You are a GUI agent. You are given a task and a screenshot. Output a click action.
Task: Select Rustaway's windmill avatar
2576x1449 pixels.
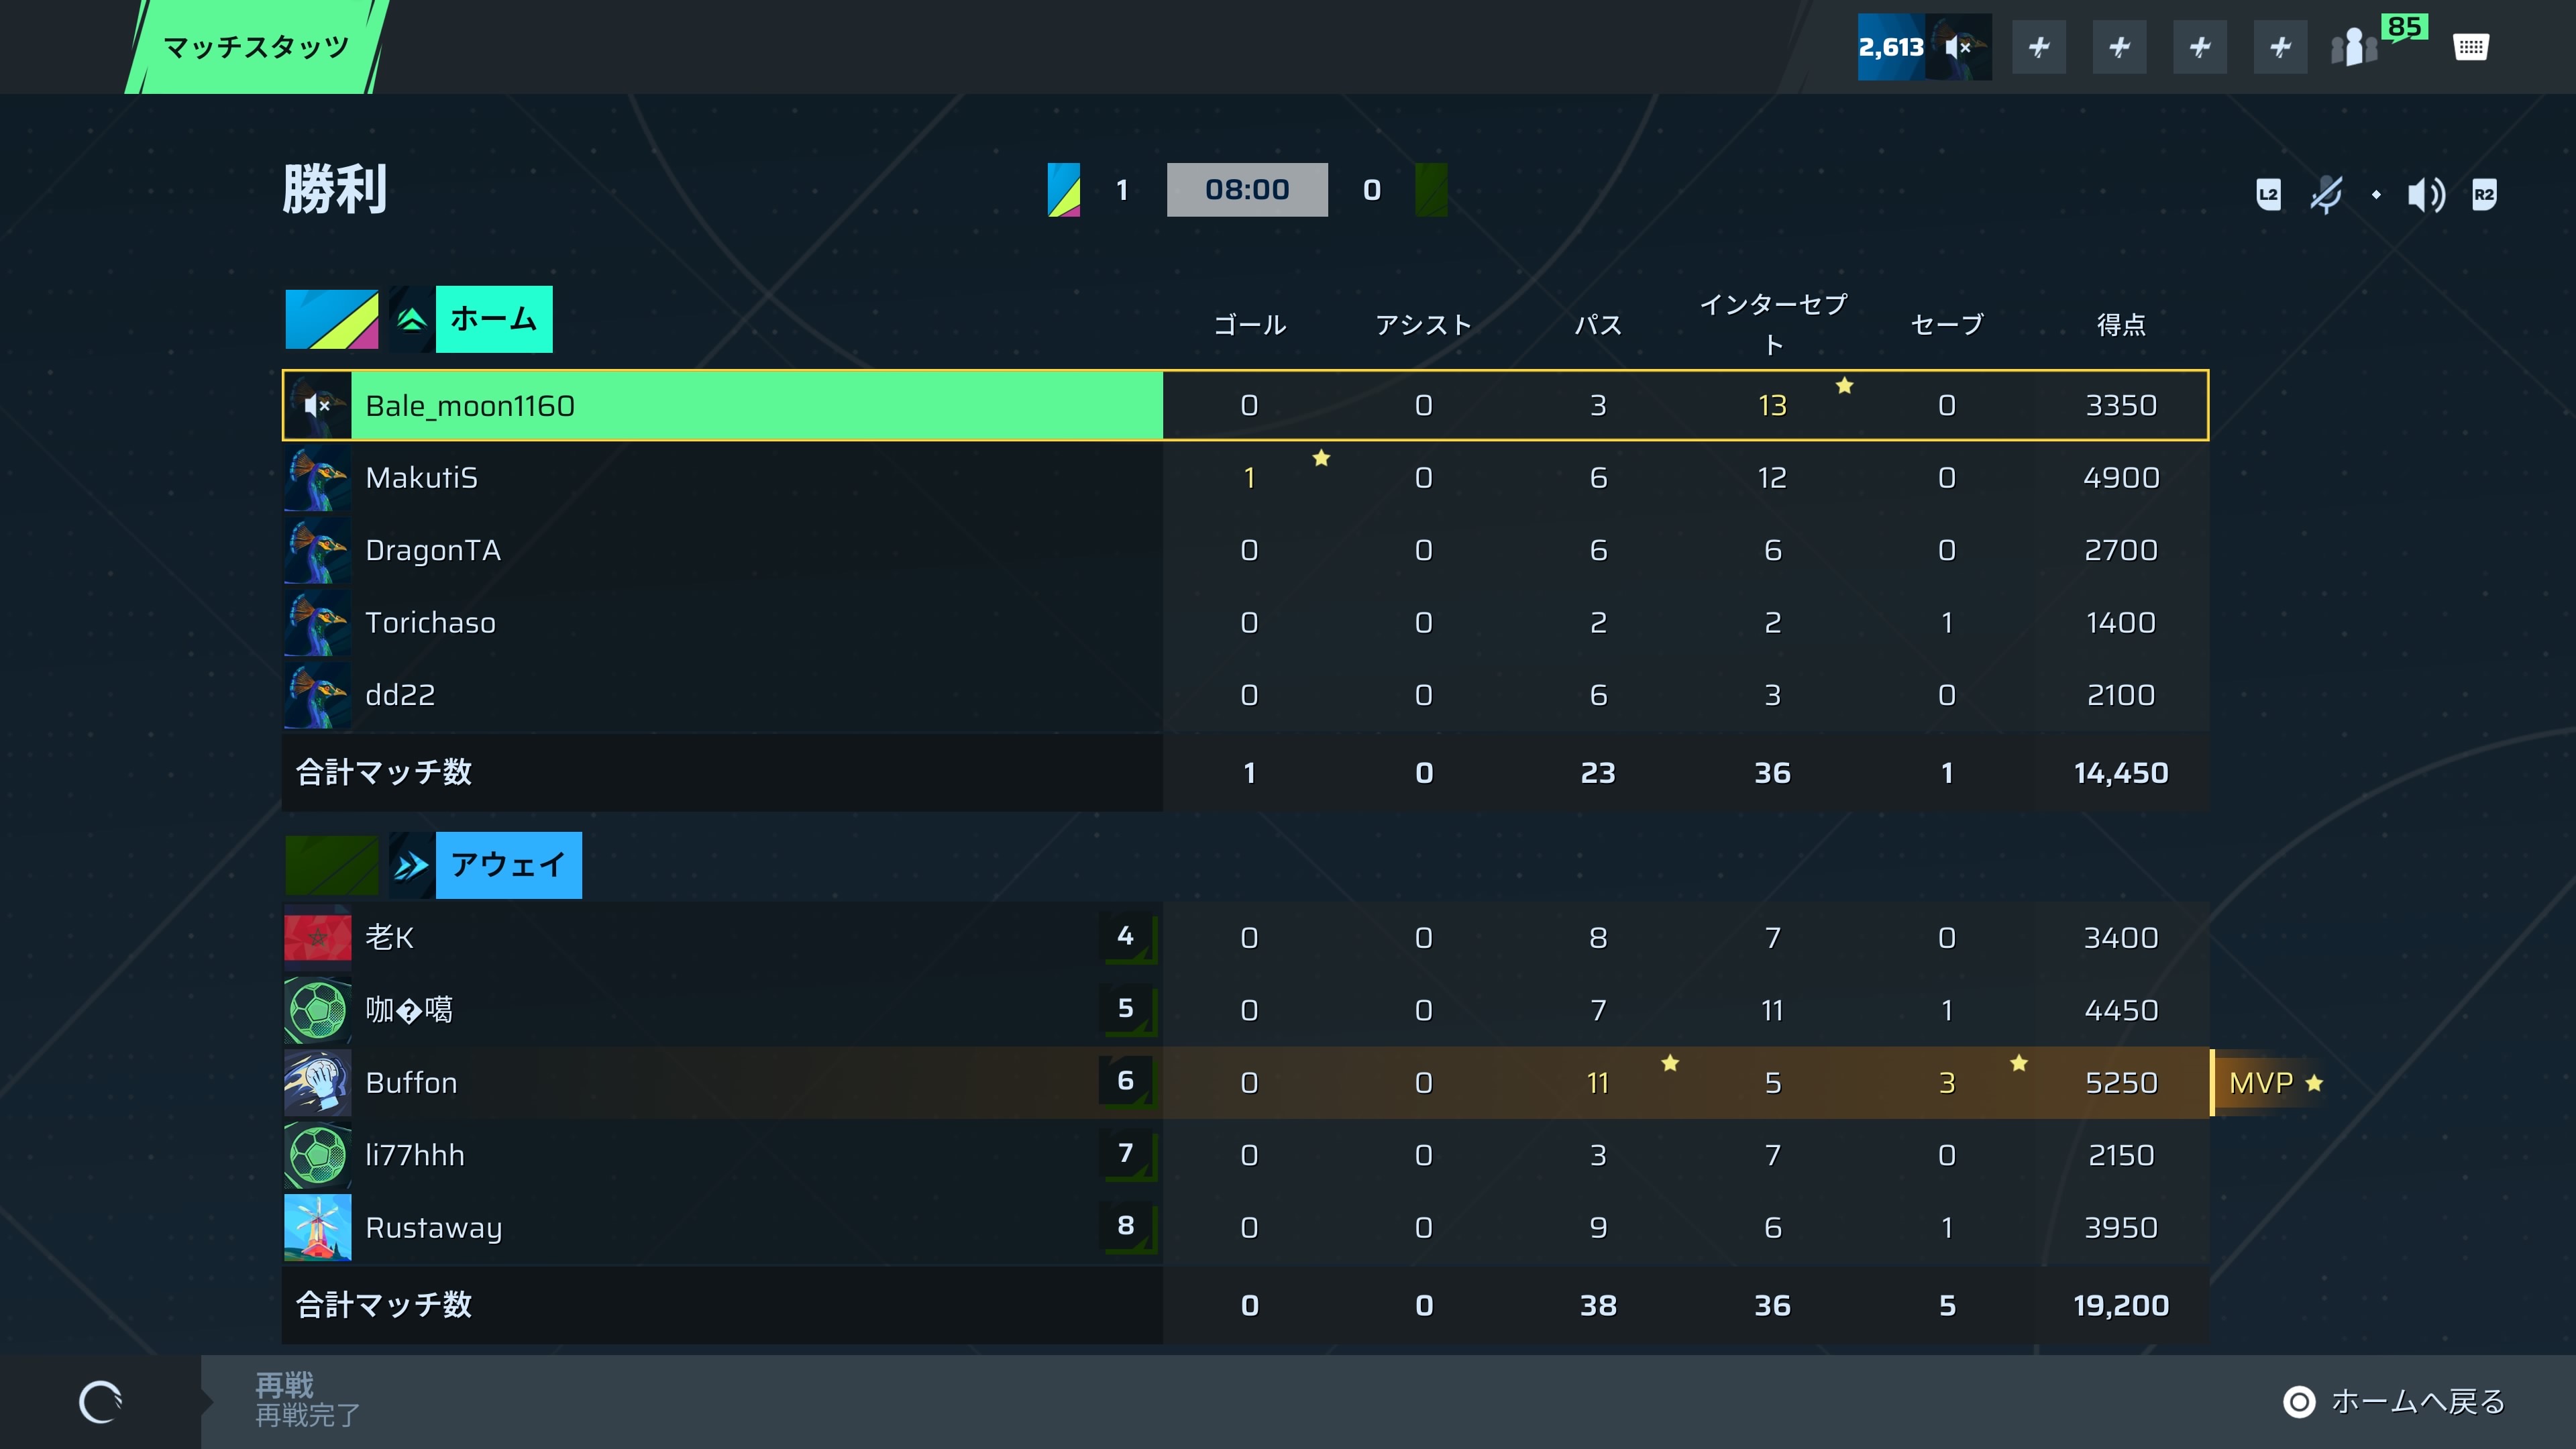tap(317, 1227)
